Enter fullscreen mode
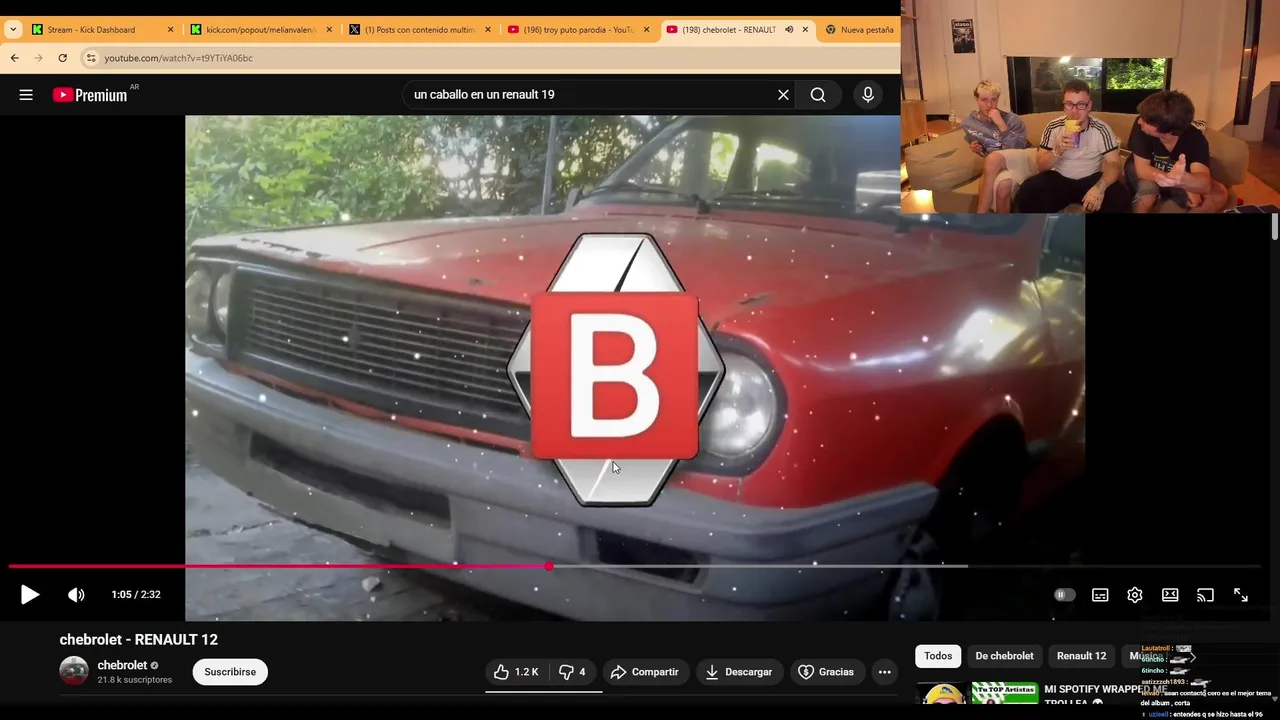The height and width of the screenshot is (720, 1280). (1240, 595)
